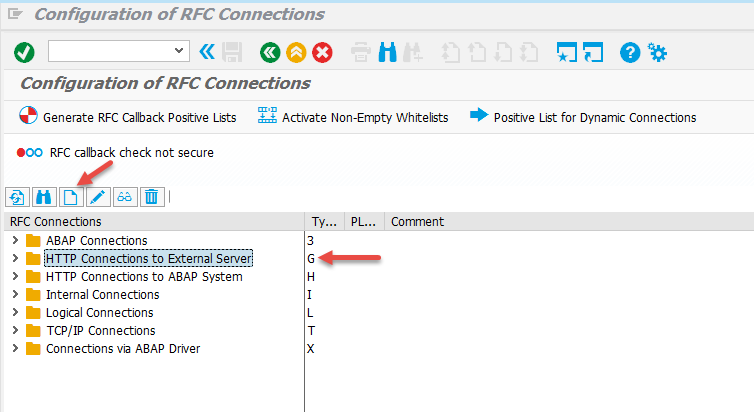Click the Display glasses icon
The image size is (754, 412).
pos(124,197)
